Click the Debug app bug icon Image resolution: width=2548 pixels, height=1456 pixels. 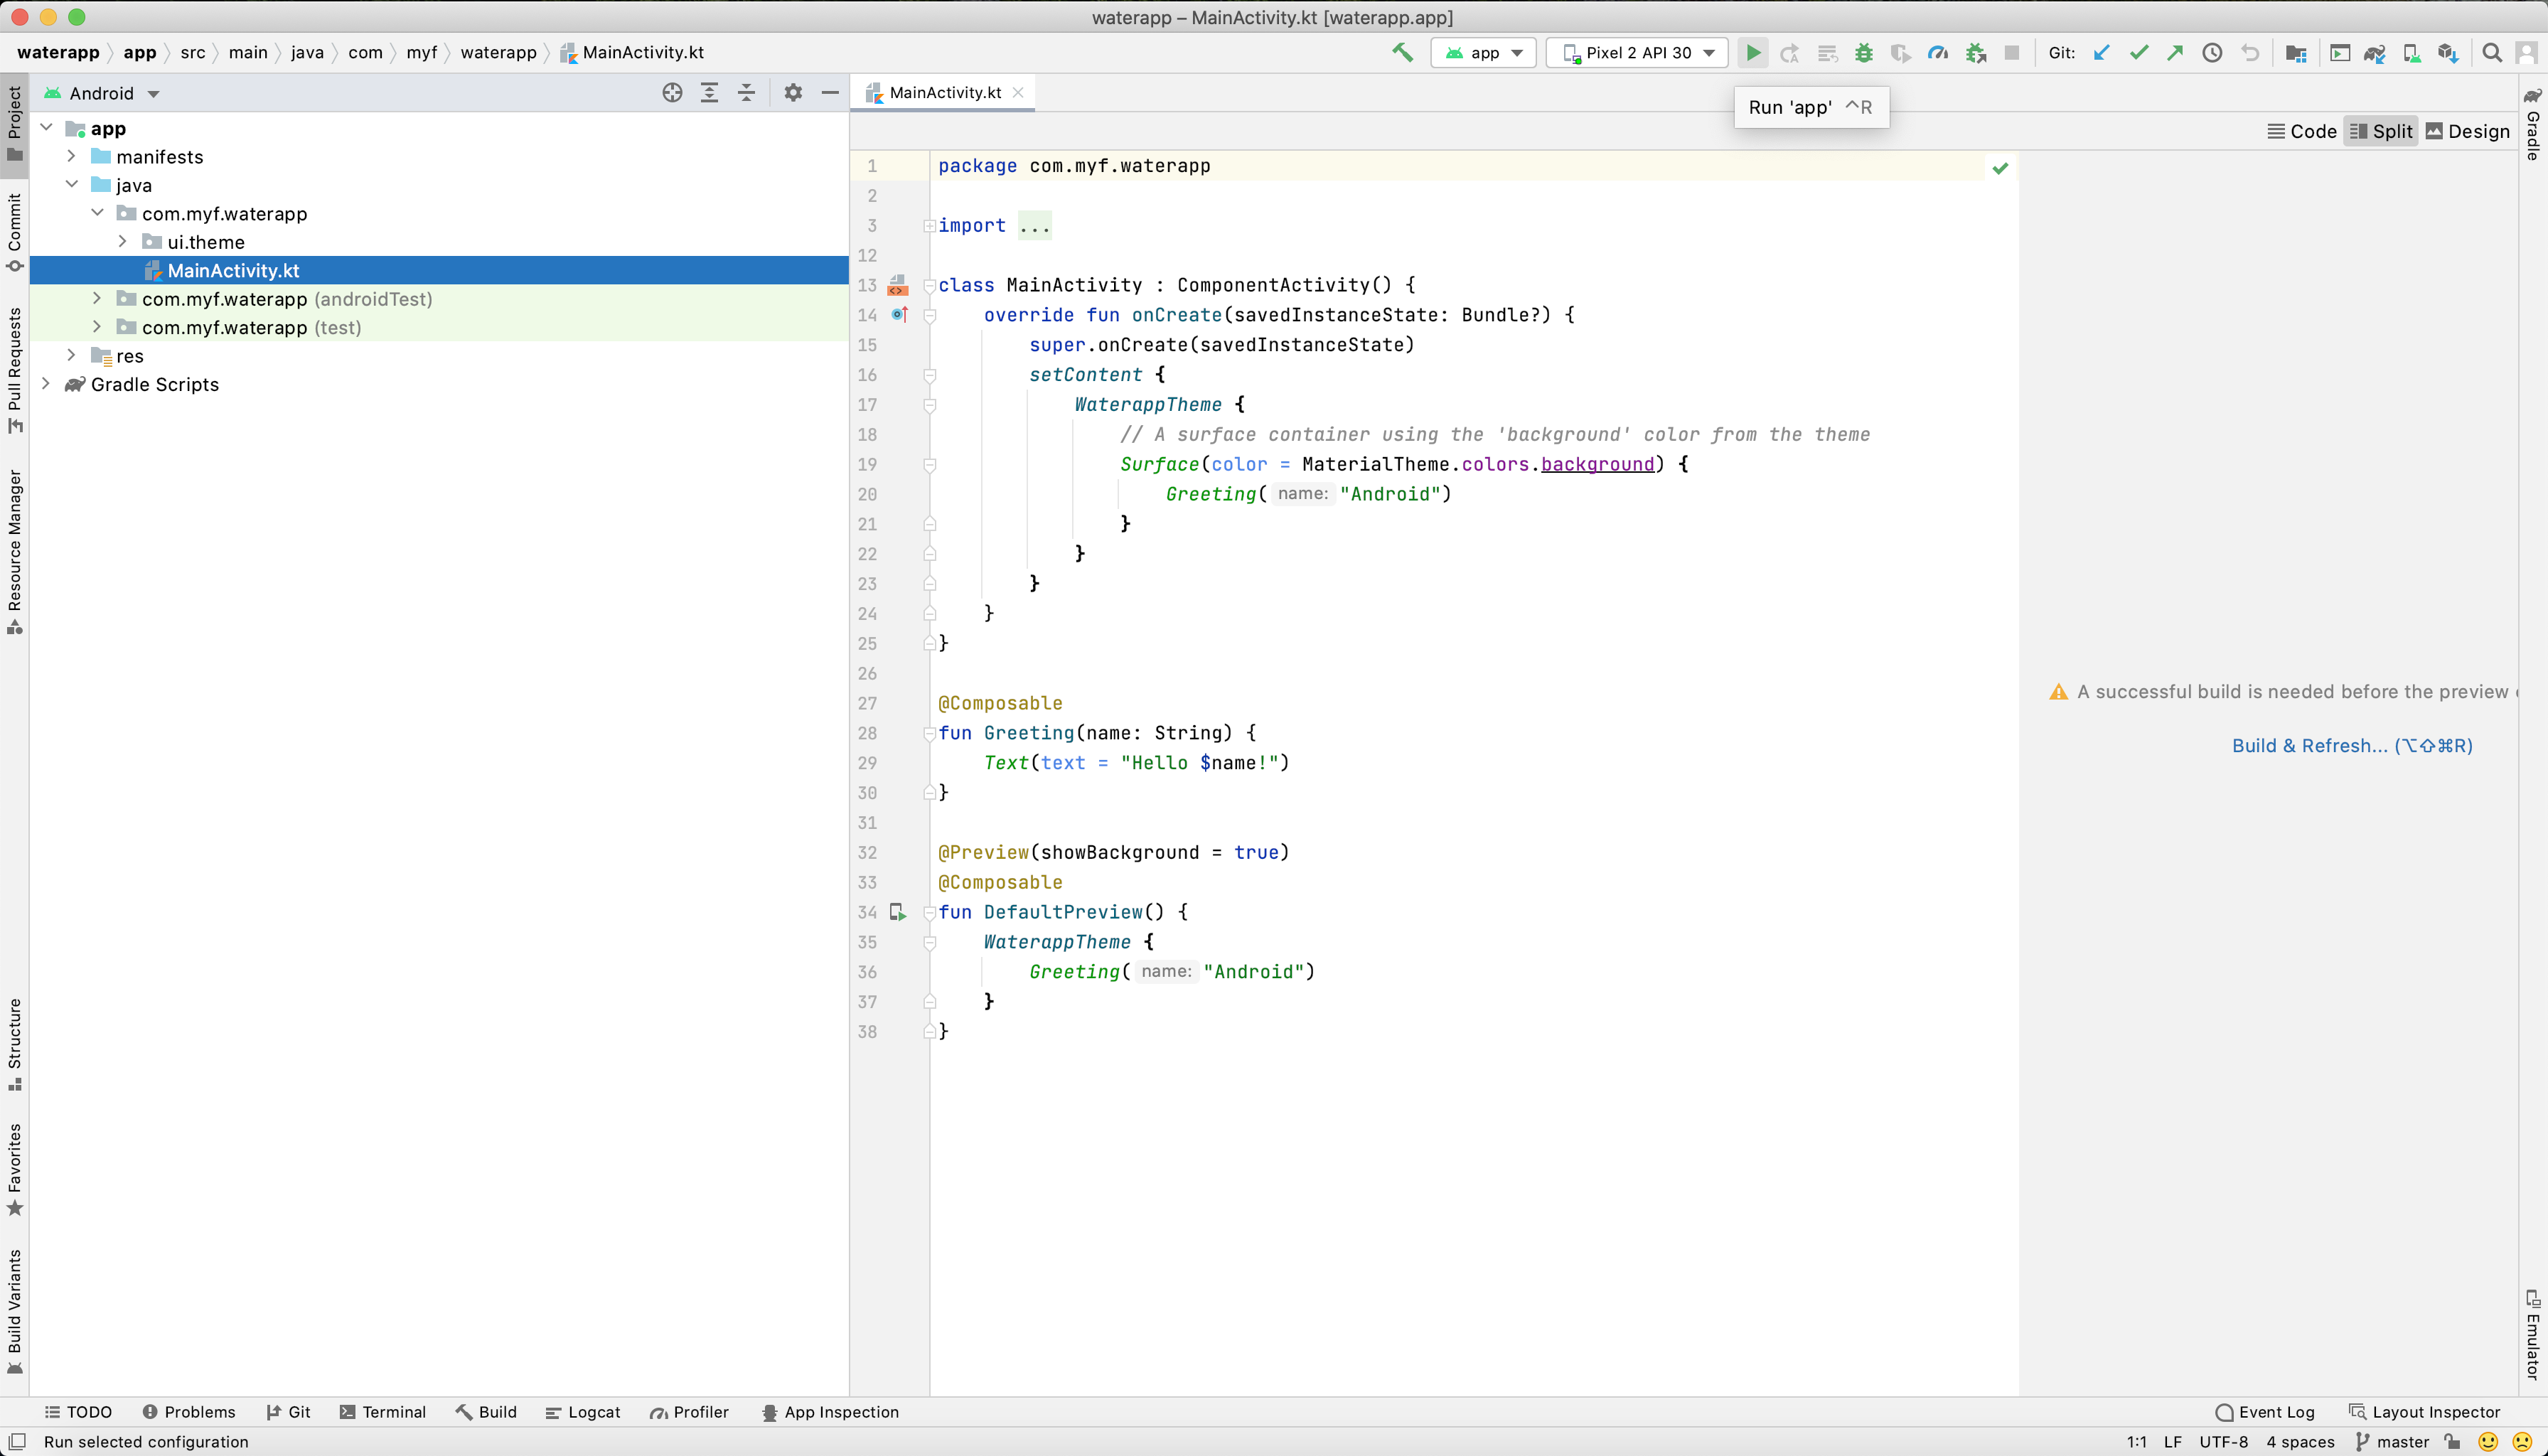1863,52
